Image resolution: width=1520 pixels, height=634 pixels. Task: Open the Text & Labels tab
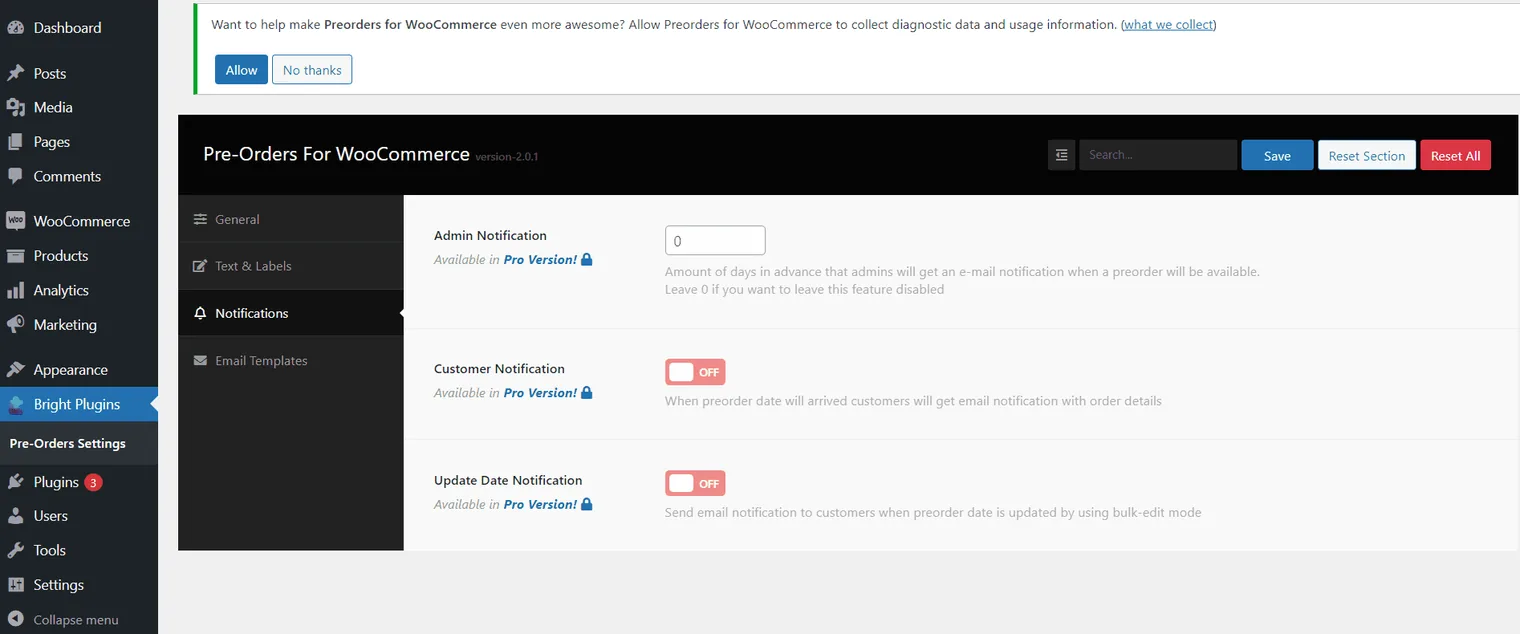tap(291, 266)
